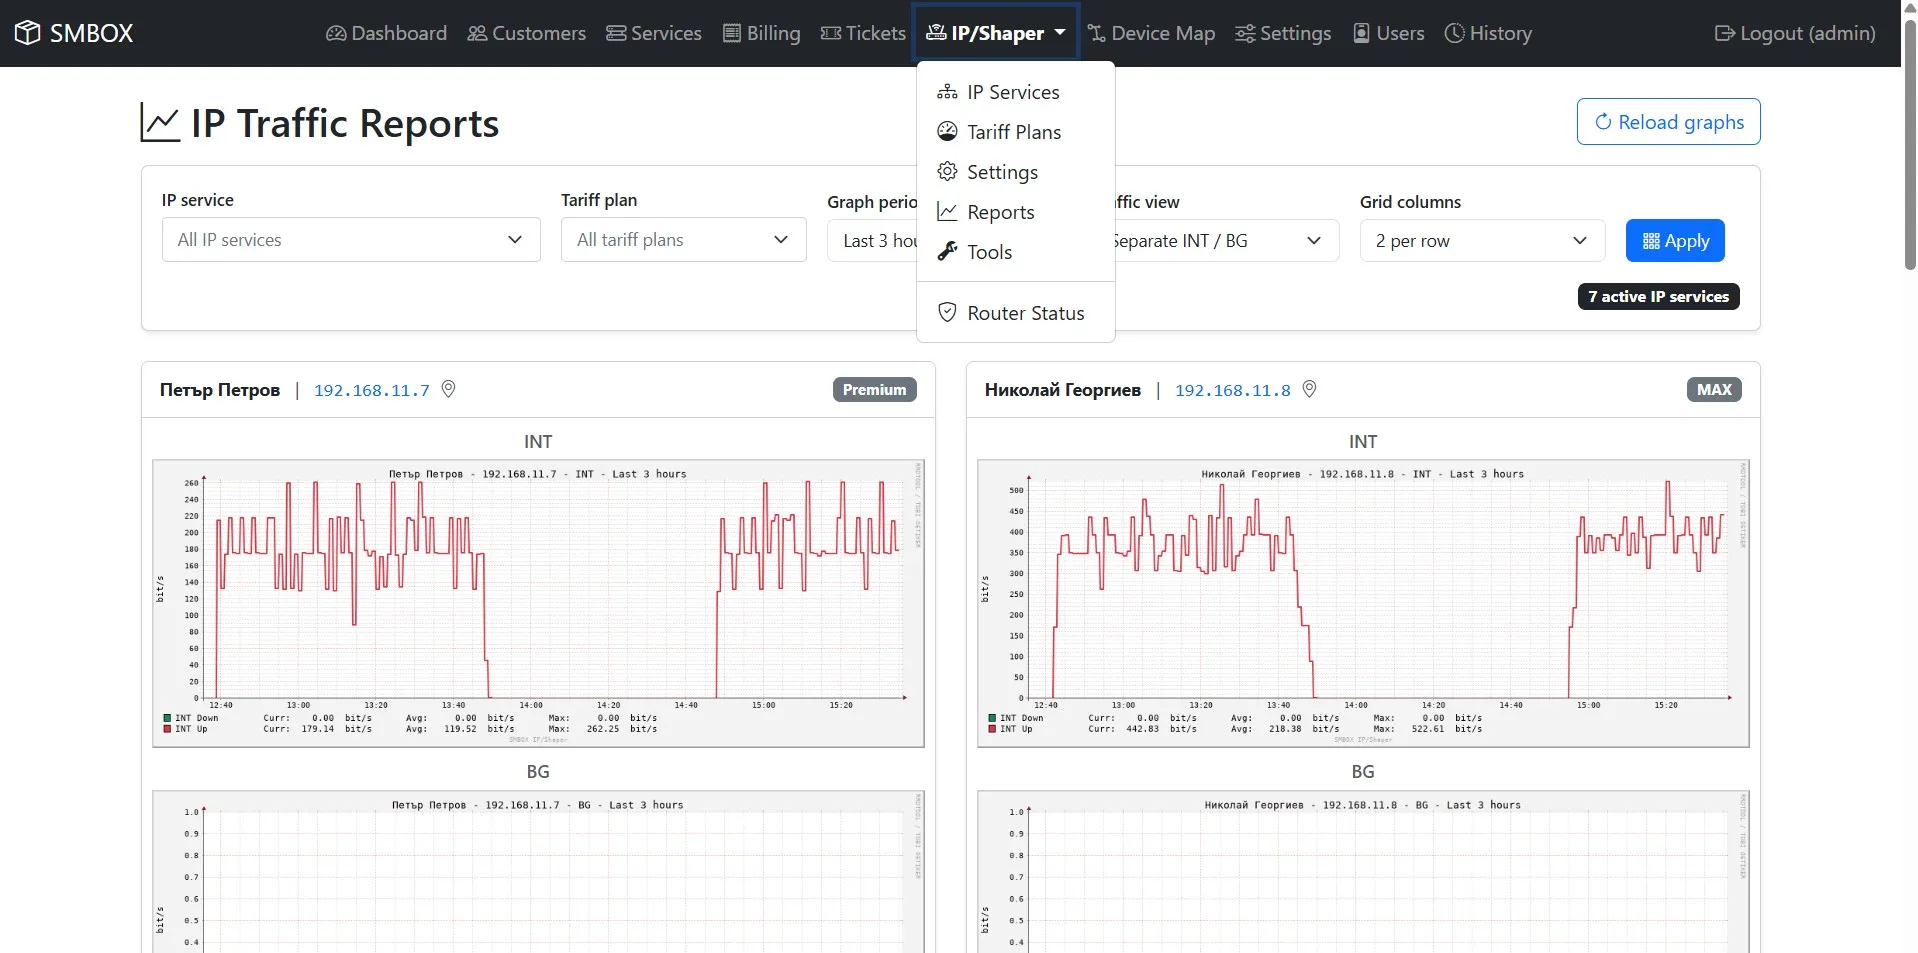
Task: Select Router Status from dropdown menu
Action: pyautogui.click(x=1015, y=313)
